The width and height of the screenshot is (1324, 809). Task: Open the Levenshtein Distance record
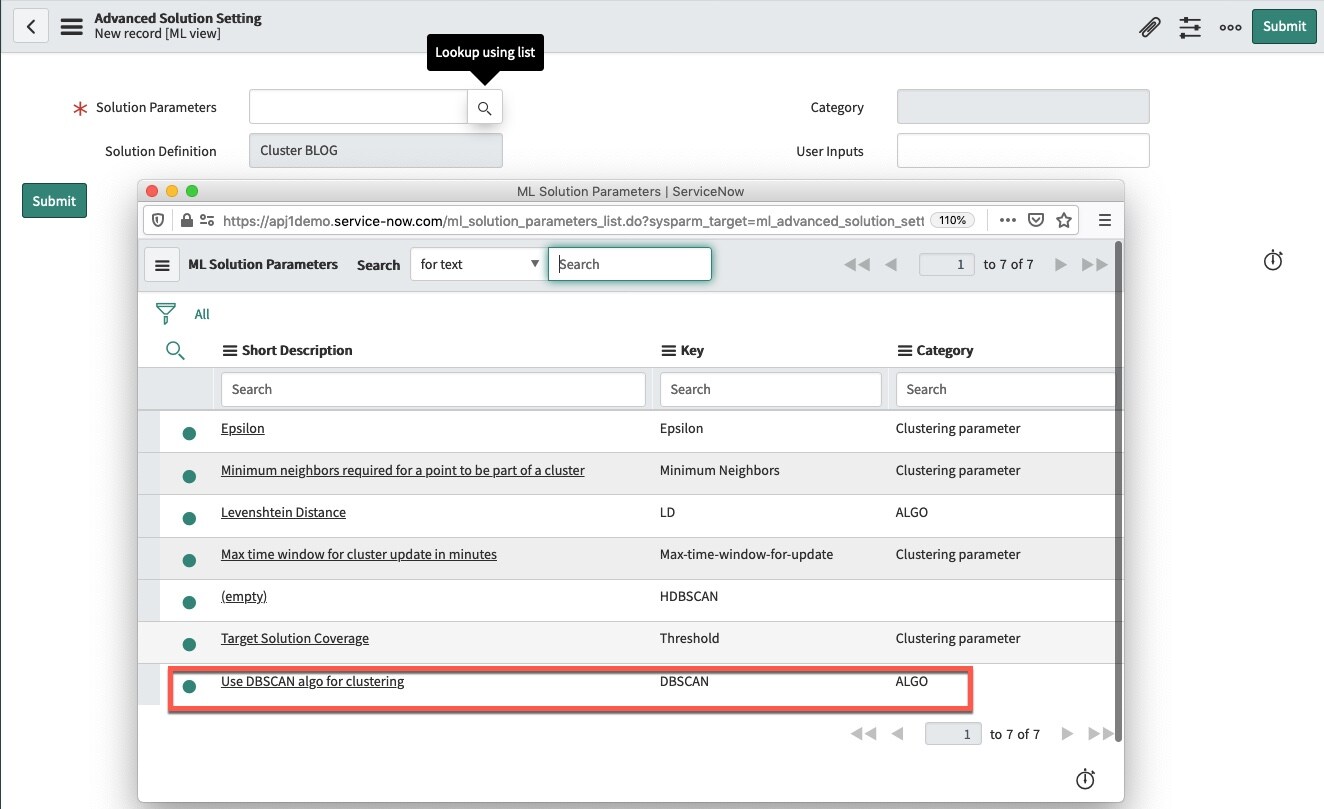283,511
